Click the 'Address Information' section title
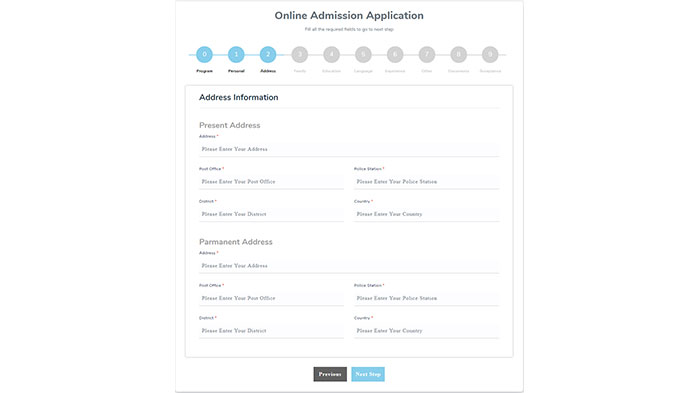This screenshot has height=393, width=700. (238, 97)
